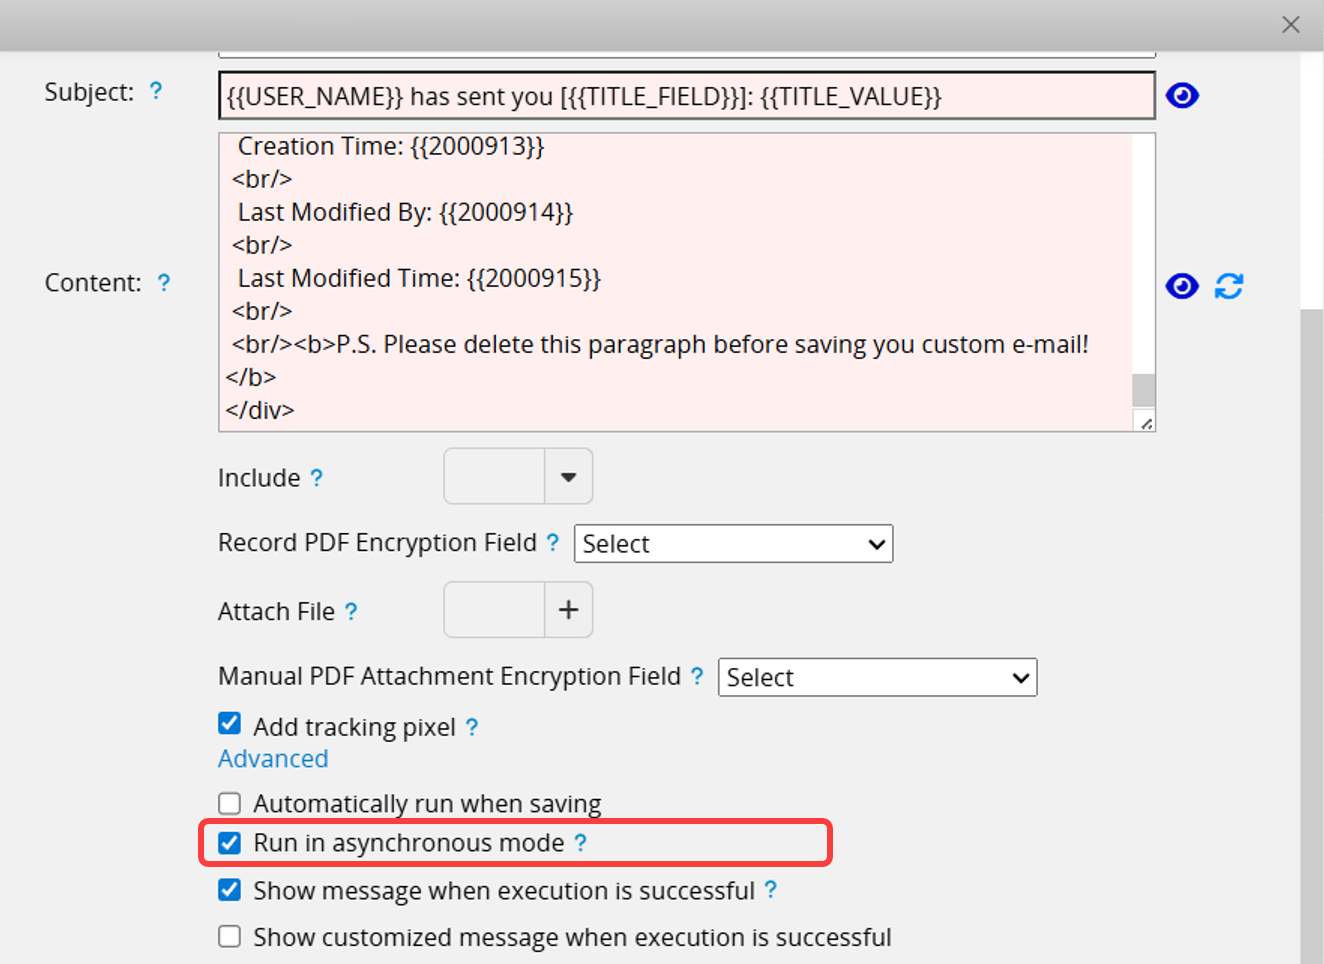This screenshot has width=1324, height=964.
Task: Open help for the Subject field
Action: tap(156, 92)
